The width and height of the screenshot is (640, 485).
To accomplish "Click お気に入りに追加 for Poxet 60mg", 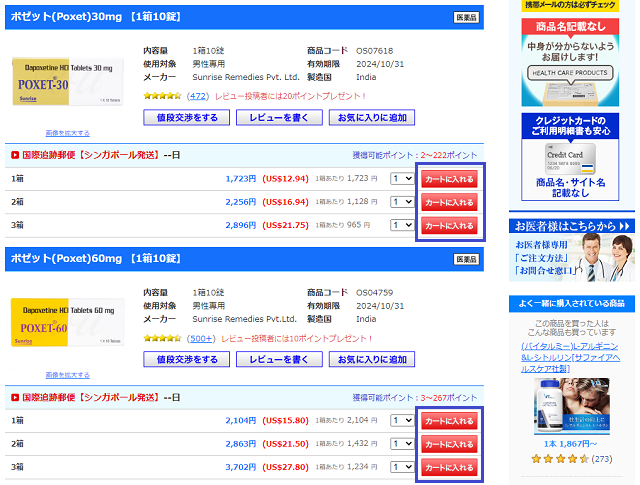I will pos(372,359).
